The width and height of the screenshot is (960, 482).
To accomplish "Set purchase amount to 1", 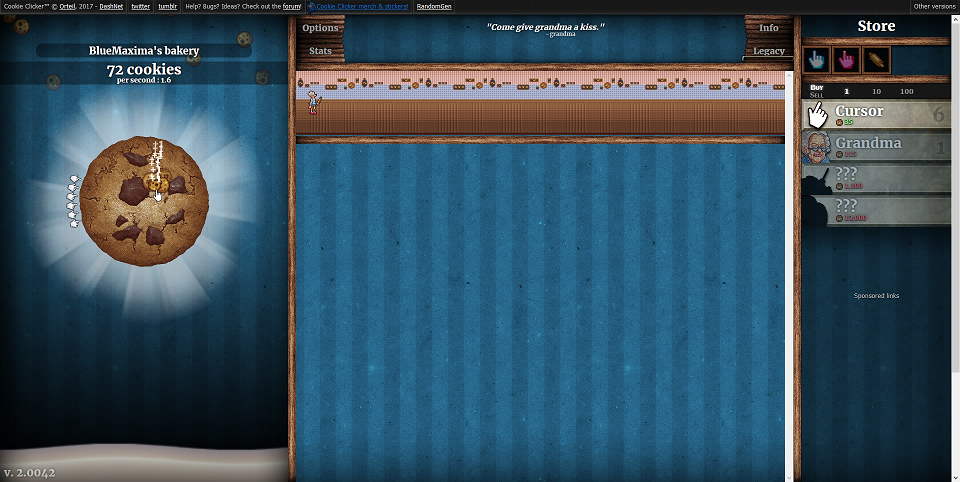I will [x=847, y=91].
